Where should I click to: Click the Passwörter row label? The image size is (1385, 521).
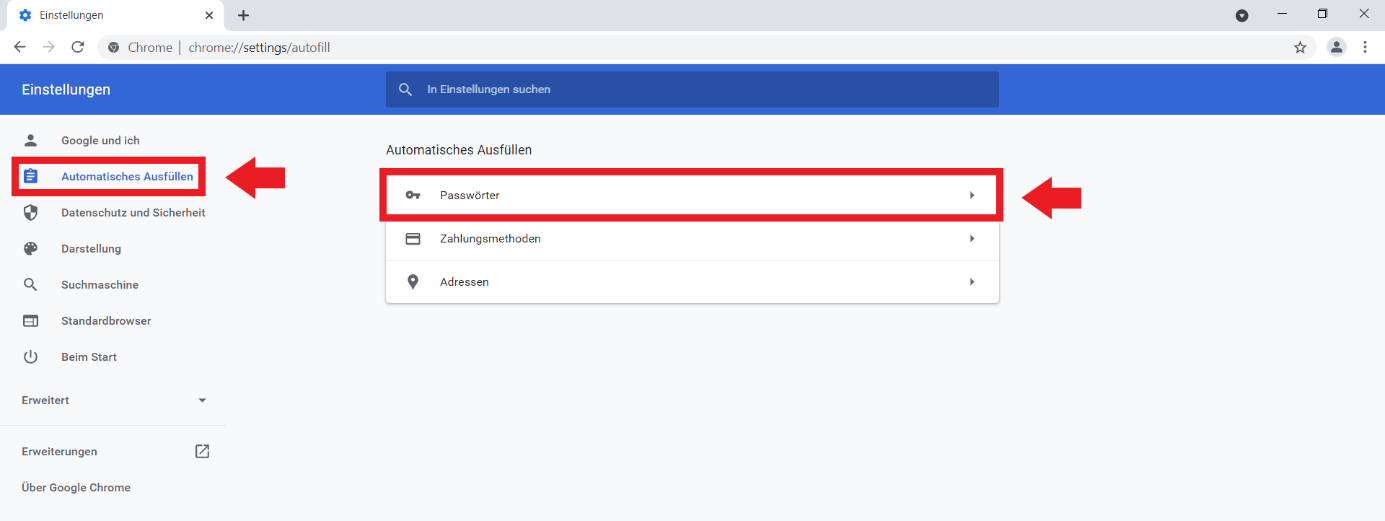click(469, 195)
